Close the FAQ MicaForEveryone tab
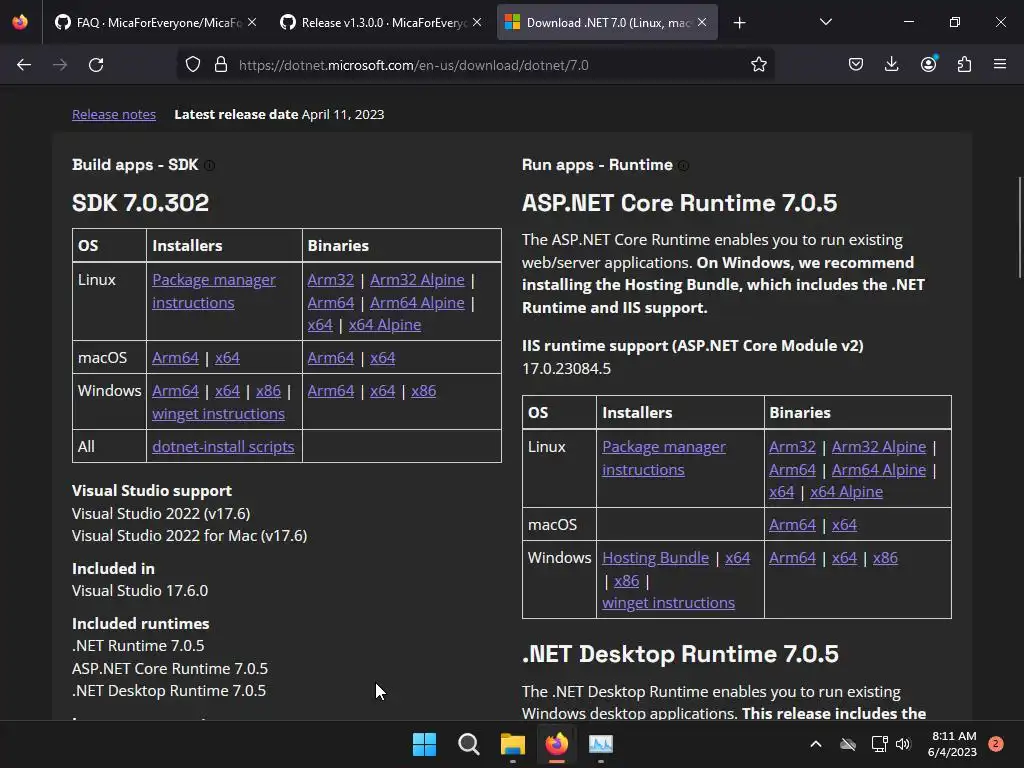Image resolution: width=1024 pixels, height=768 pixels. tap(252, 22)
